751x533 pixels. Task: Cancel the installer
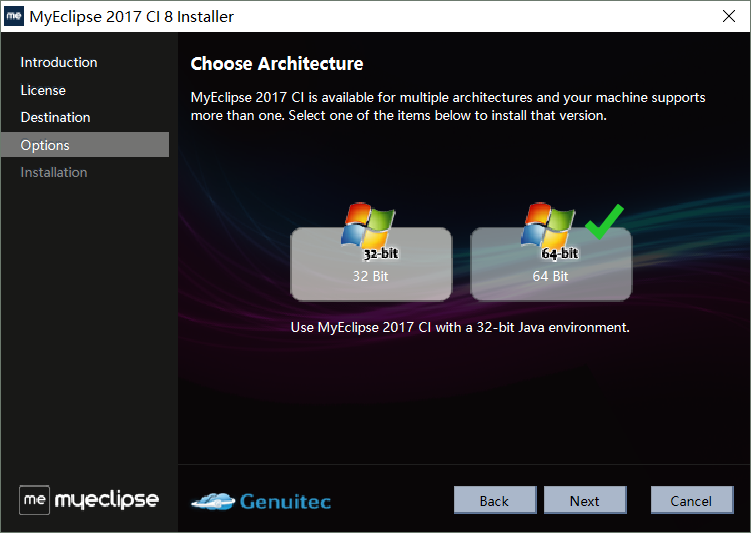click(692, 500)
